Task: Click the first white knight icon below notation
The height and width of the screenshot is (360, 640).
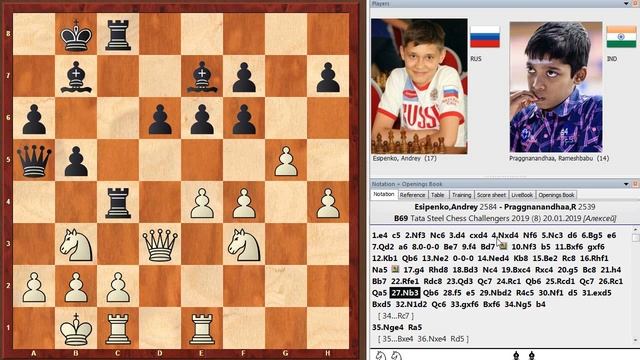Action: 381,356
